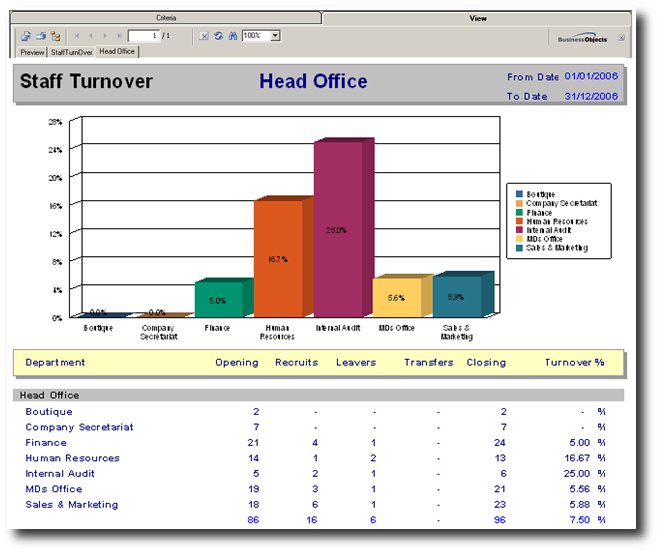This screenshot has height=552, width=659.
Task: Jump to the last page arrow
Action: click(118, 36)
